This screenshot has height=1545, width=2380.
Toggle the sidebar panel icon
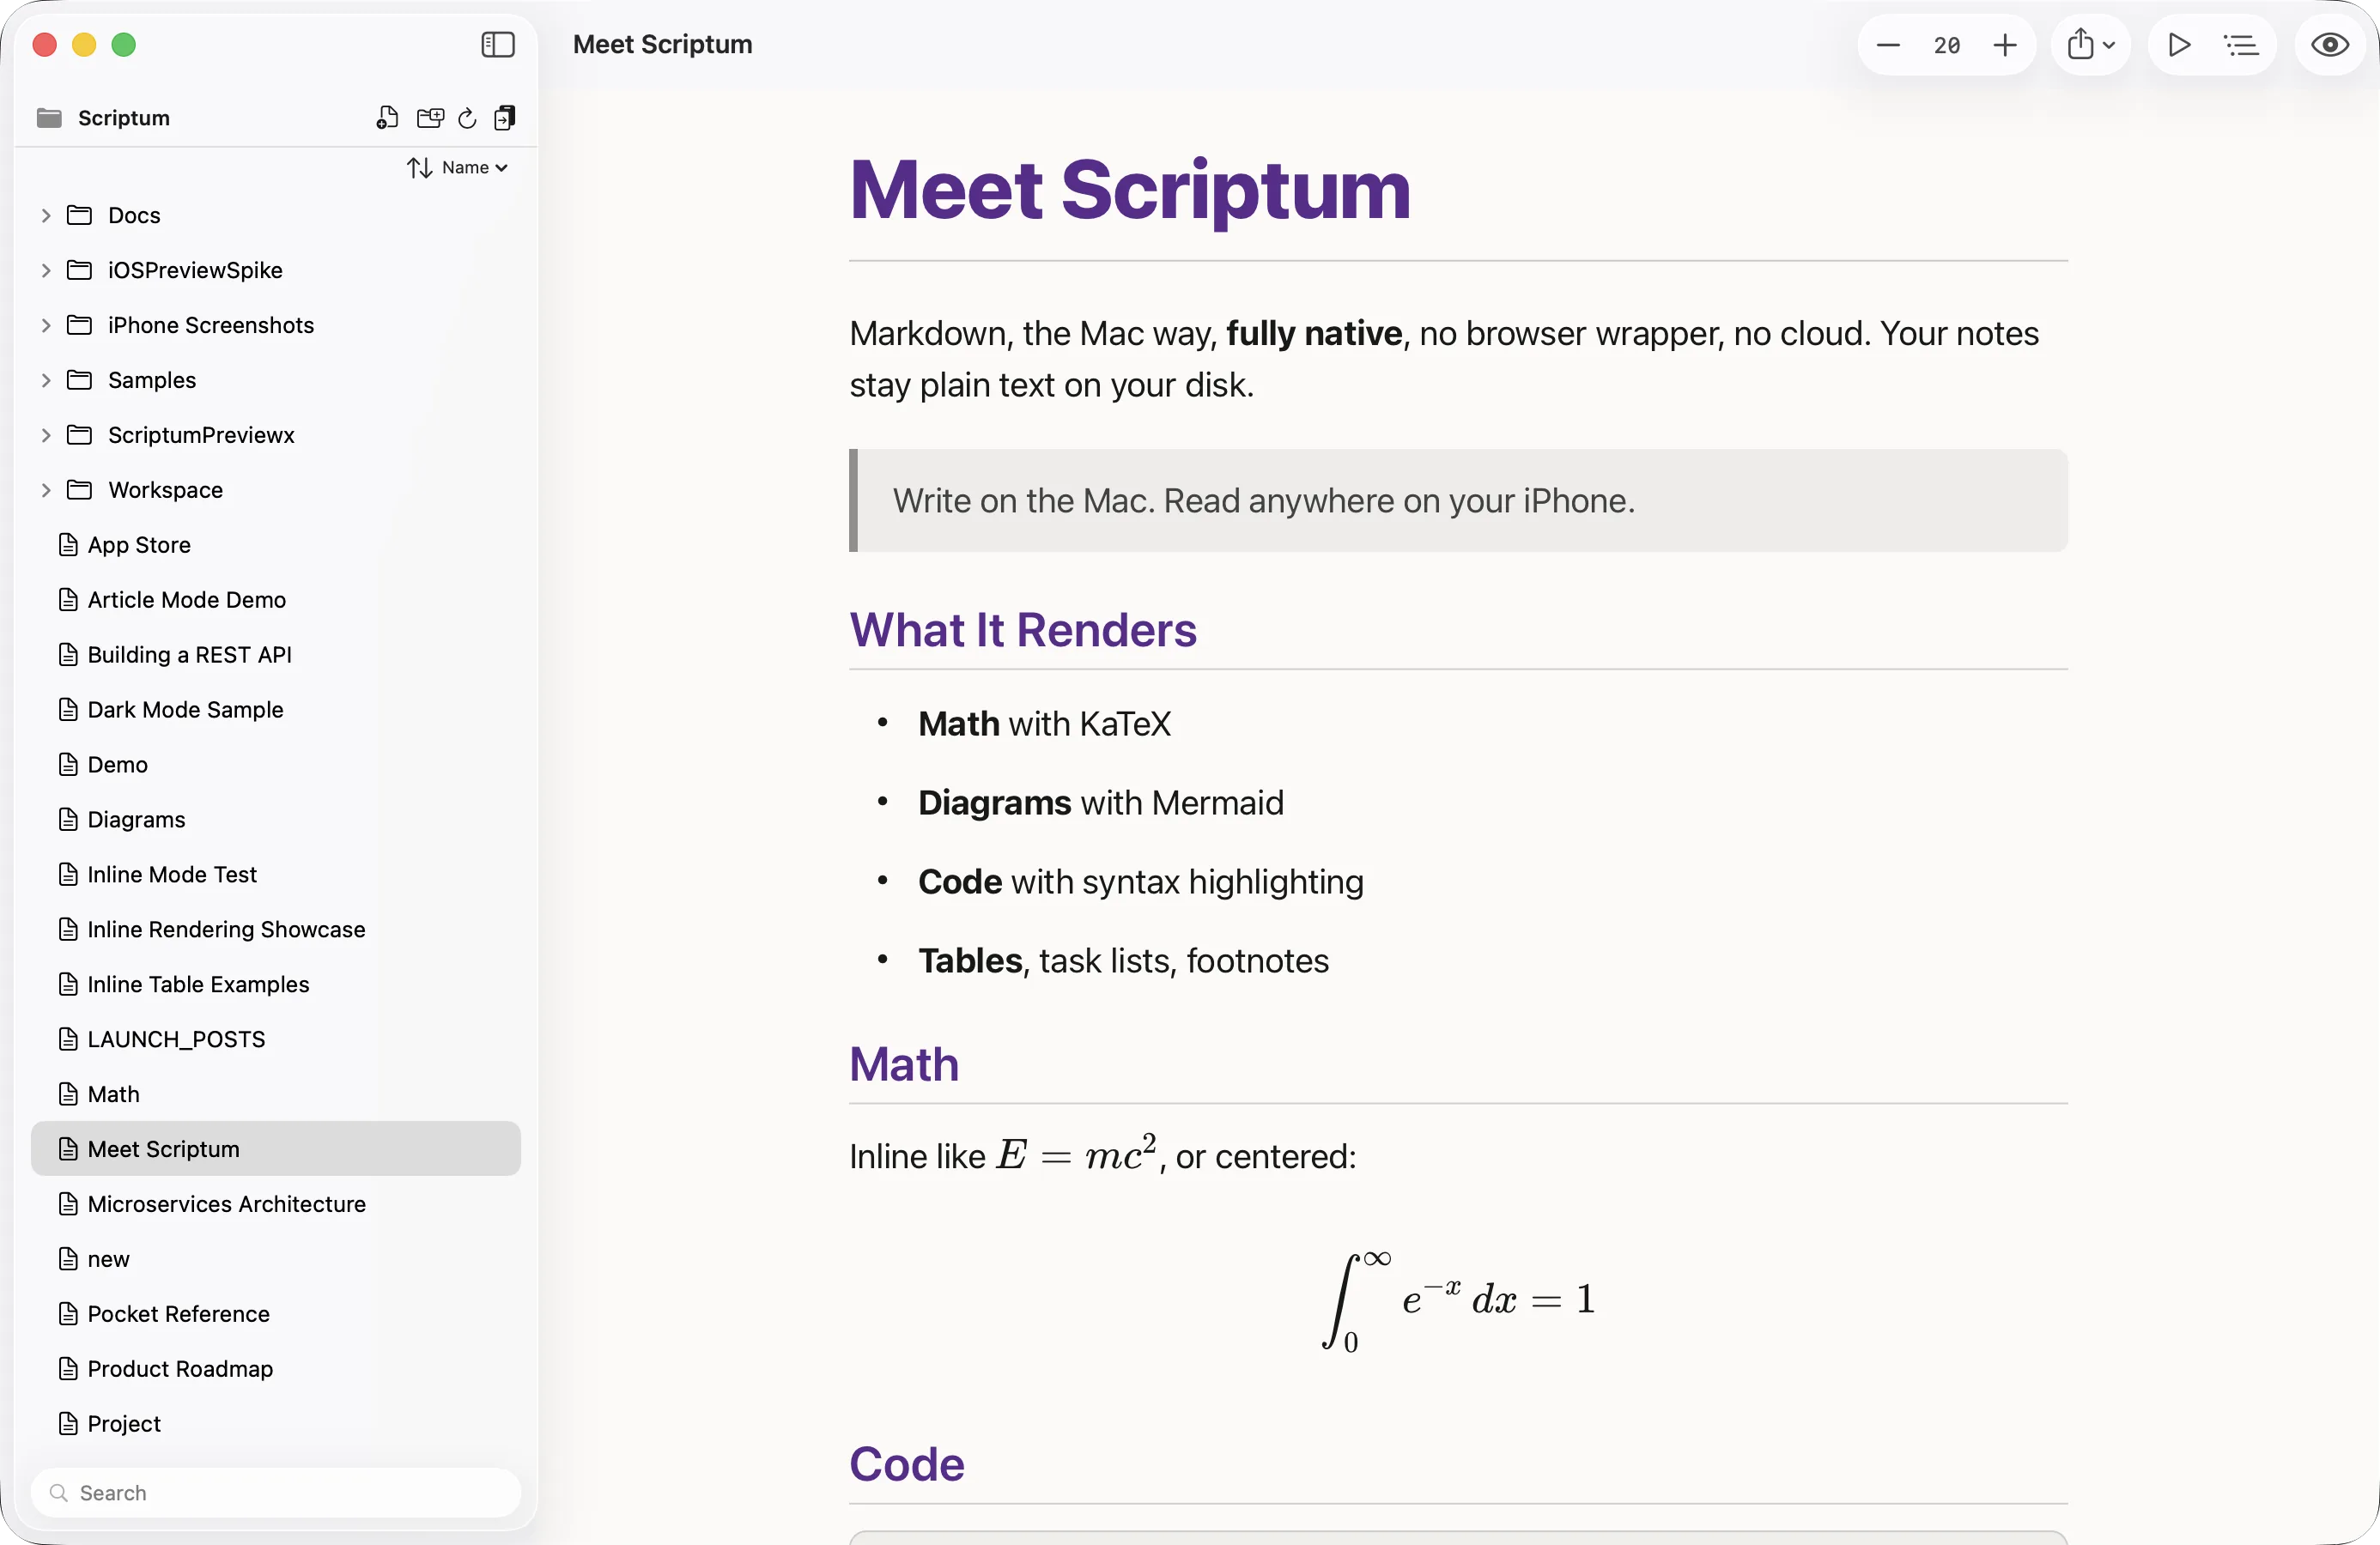tap(497, 45)
